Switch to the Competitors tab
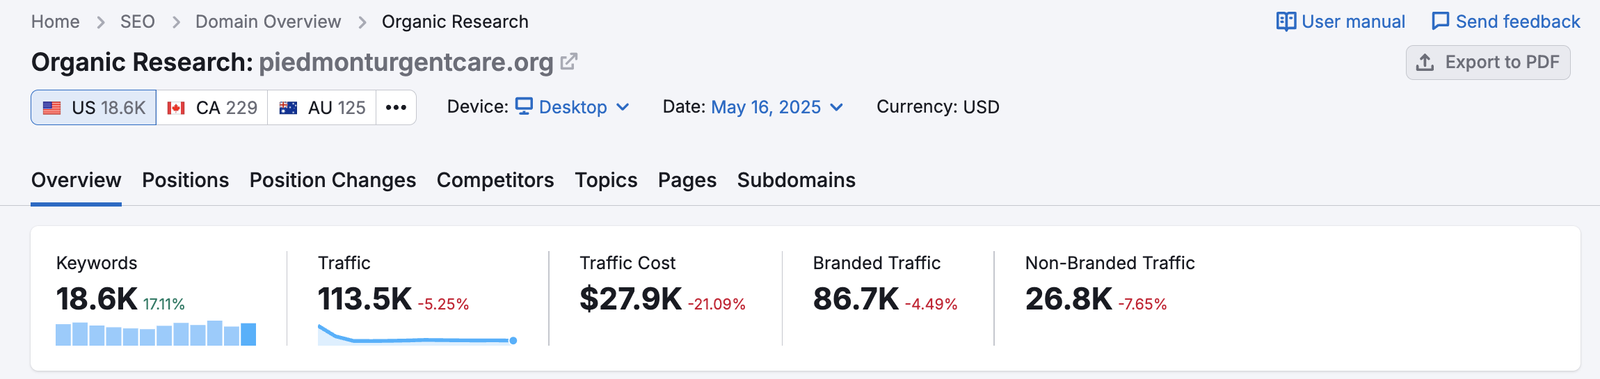1600x379 pixels. [x=495, y=180]
